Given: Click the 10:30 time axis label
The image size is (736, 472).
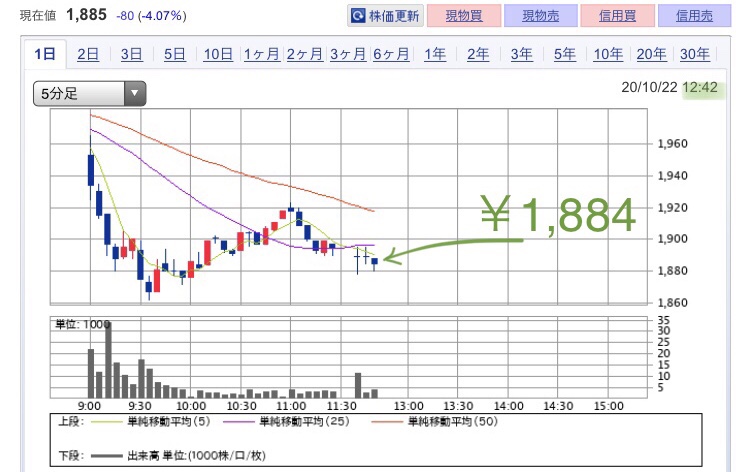Looking at the screenshot, I should [x=241, y=406].
